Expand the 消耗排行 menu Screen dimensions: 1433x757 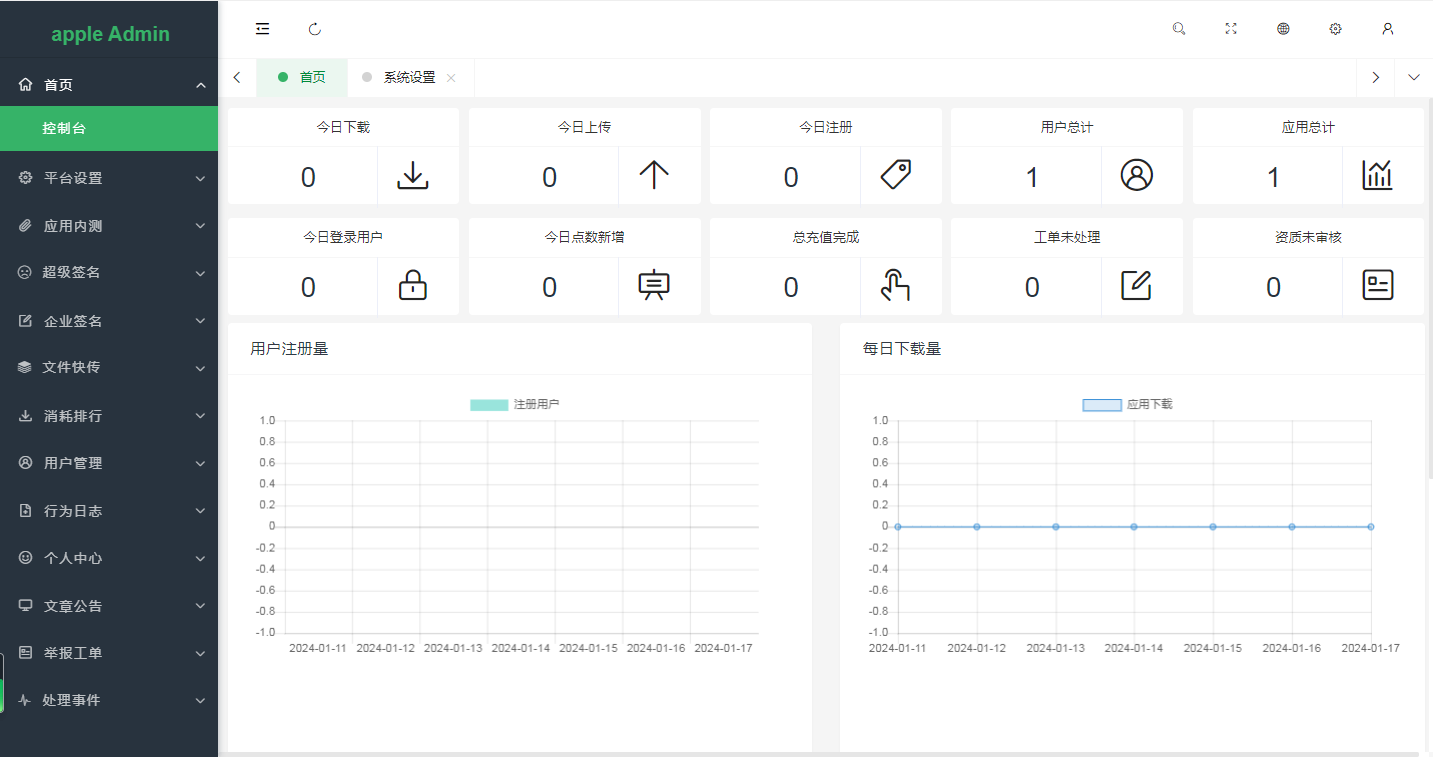coord(200,416)
